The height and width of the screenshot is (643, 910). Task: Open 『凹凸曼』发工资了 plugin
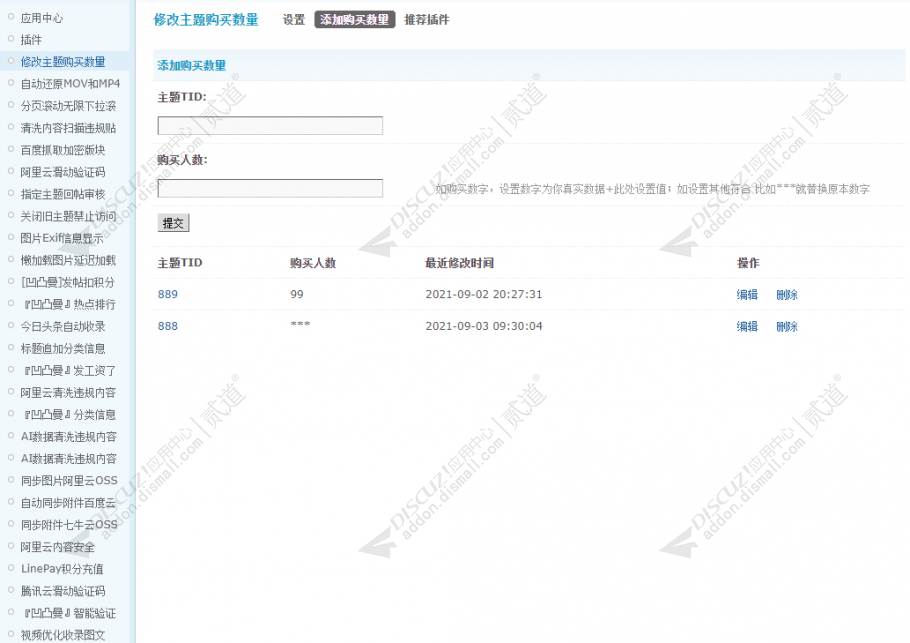pos(68,371)
